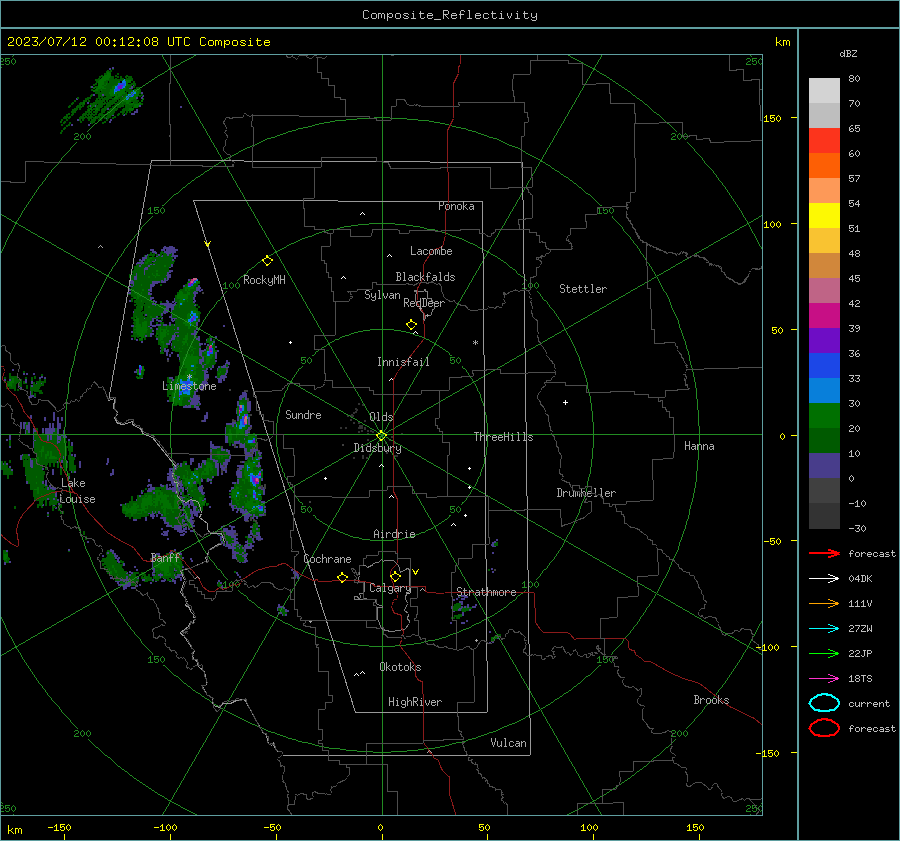
Task: Click the radar site marker near Didsbury
Action: tap(381, 436)
